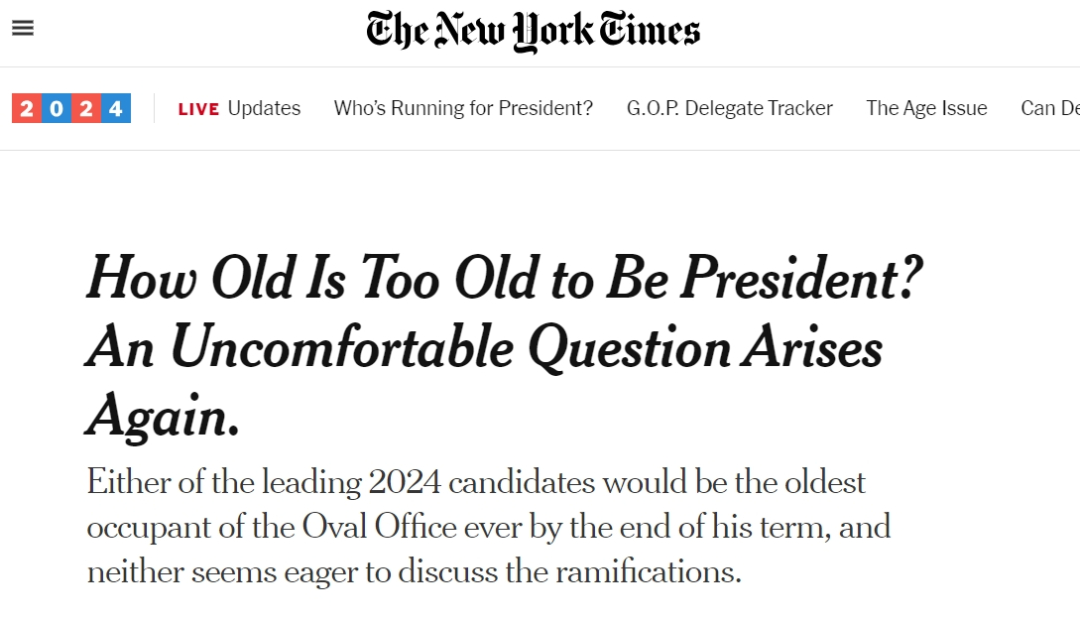Click the red LIVE indicator label
Image resolution: width=1080 pixels, height=622 pixels.
[198, 109]
